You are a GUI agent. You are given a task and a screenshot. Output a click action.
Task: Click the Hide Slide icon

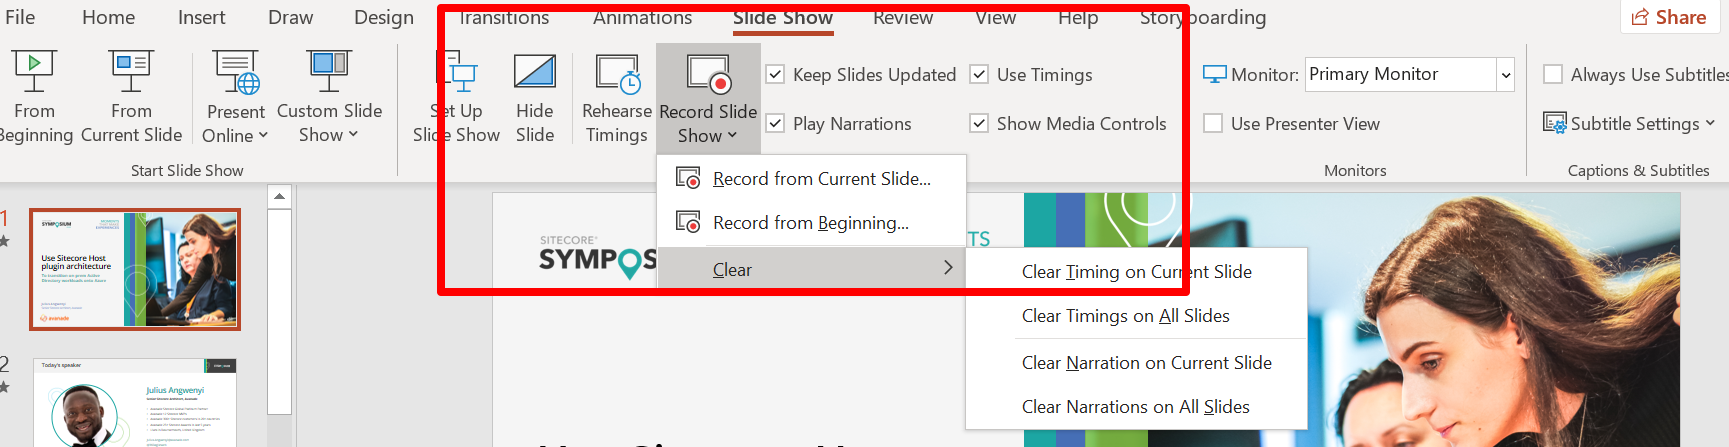tap(534, 74)
